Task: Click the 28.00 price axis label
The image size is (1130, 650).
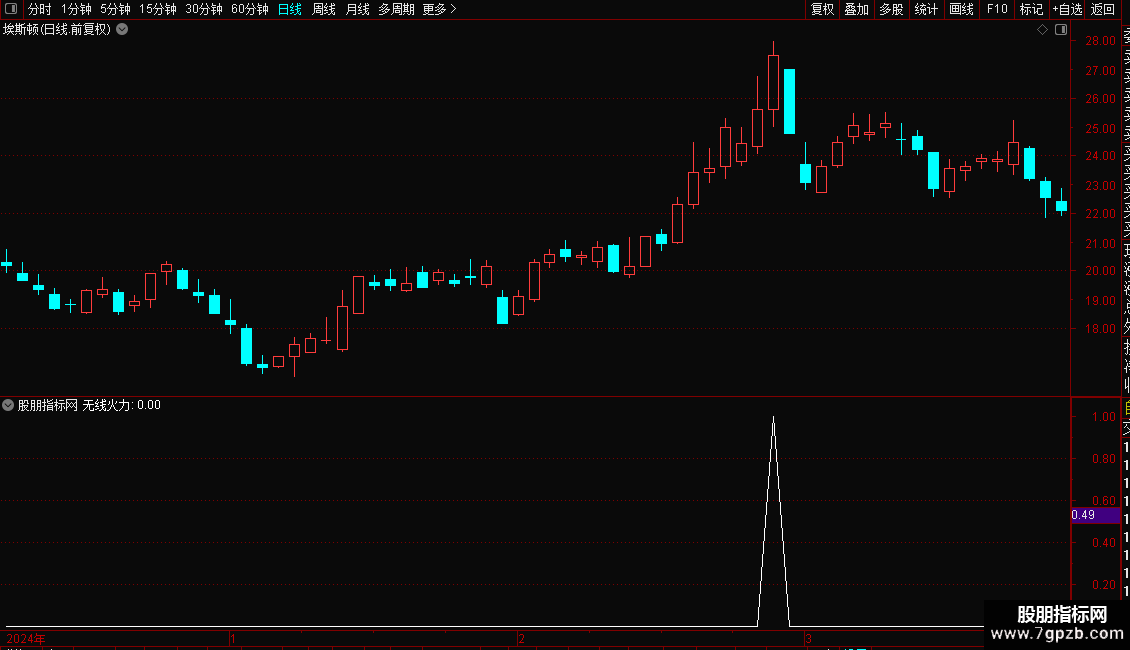Action: coord(1100,41)
